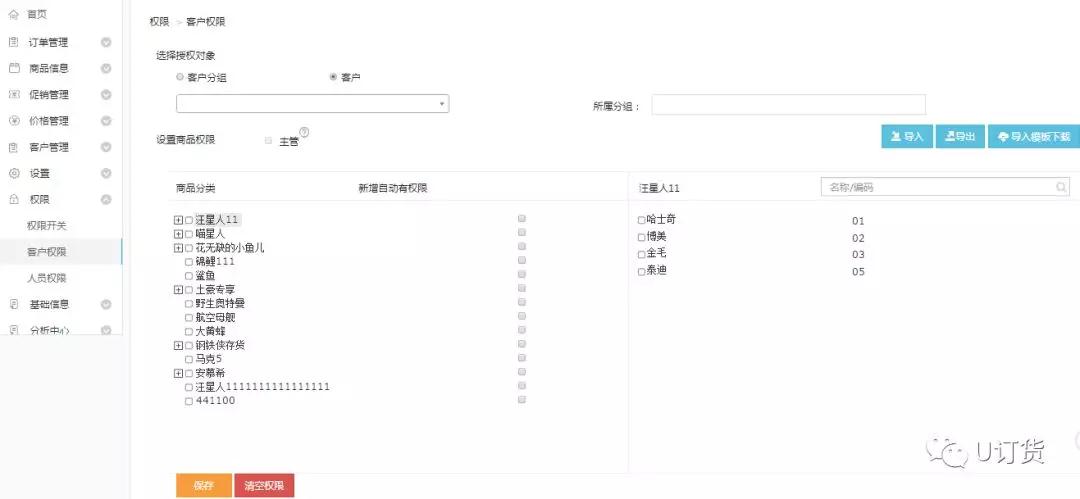Click the 导入 button

(x=906, y=136)
